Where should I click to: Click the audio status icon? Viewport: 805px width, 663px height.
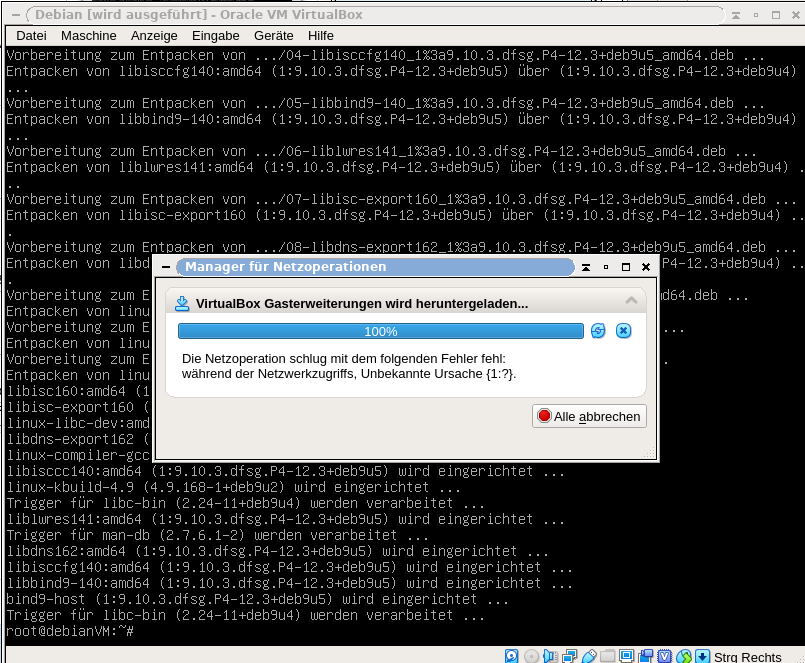pos(550,656)
